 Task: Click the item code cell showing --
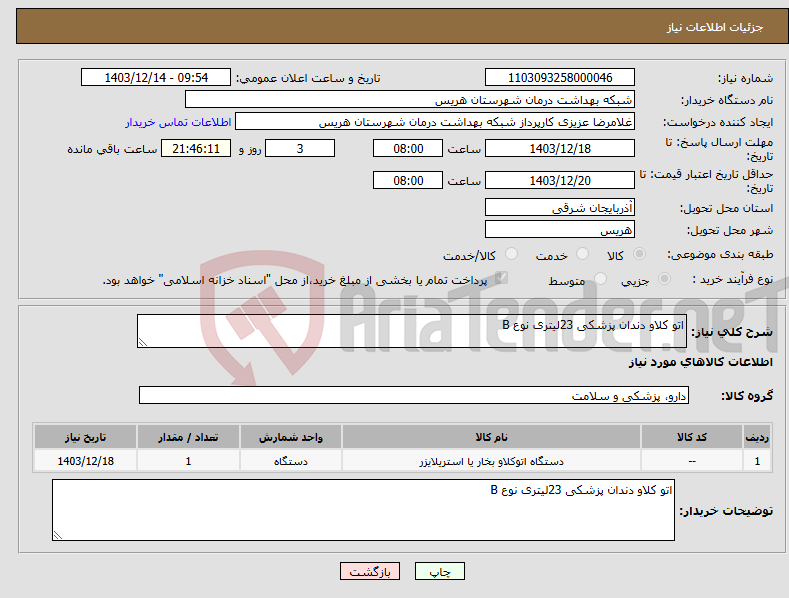point(692,461)
